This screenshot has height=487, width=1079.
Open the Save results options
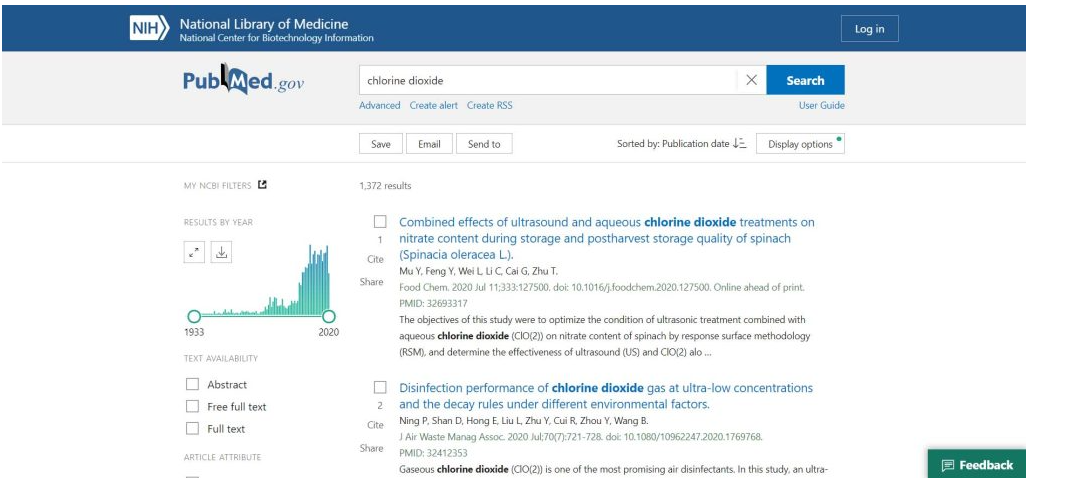[x=381, y=144]
